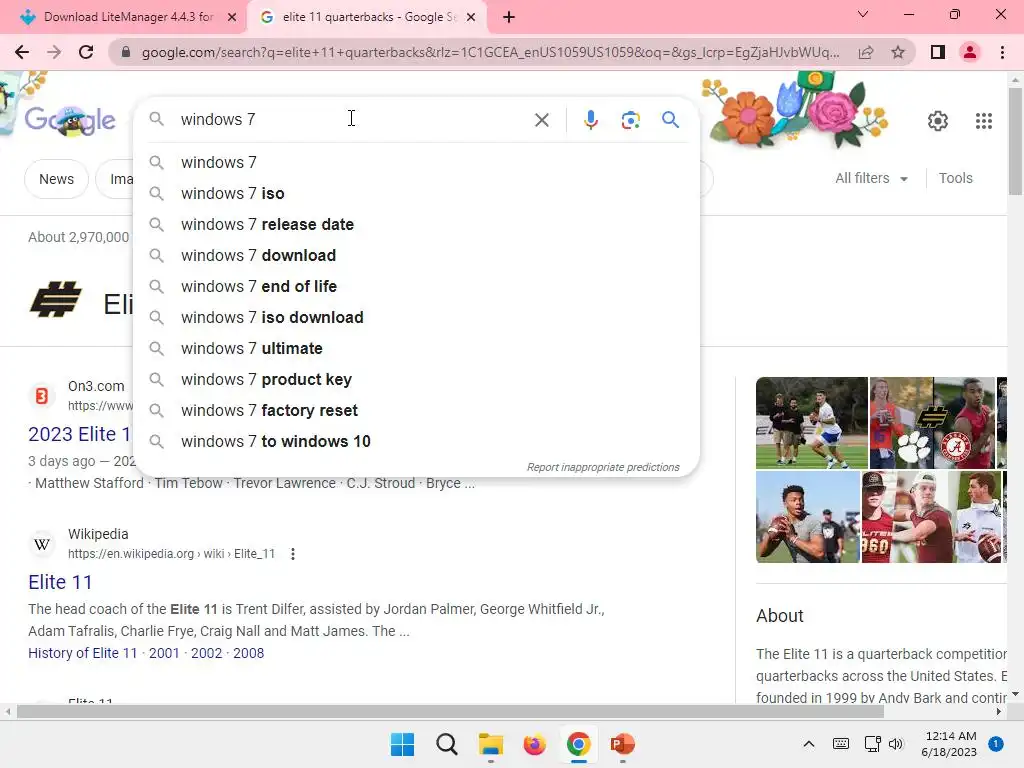This screenshot has width=1024, height=768.
Task: Click Google doodle logo
Action: [71, 121]
